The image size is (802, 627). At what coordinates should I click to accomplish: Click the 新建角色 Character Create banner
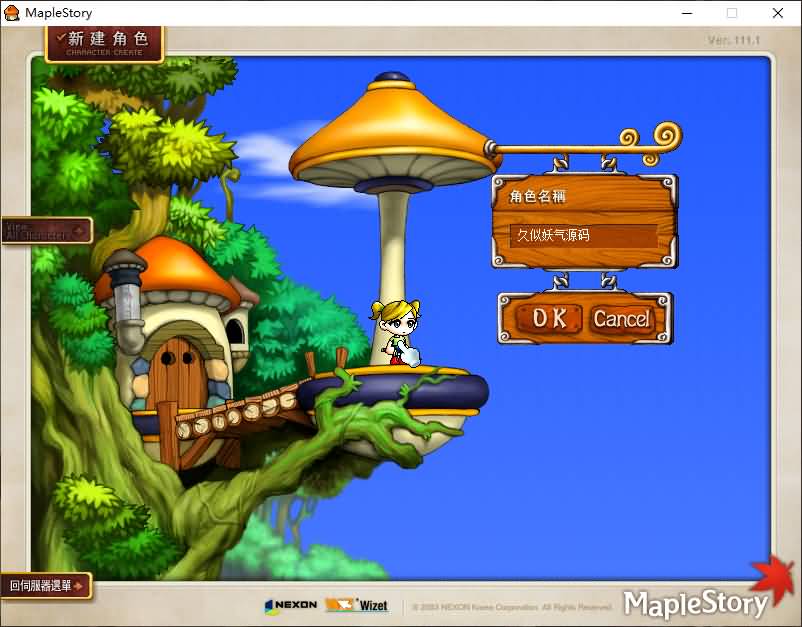pos(104,44)
